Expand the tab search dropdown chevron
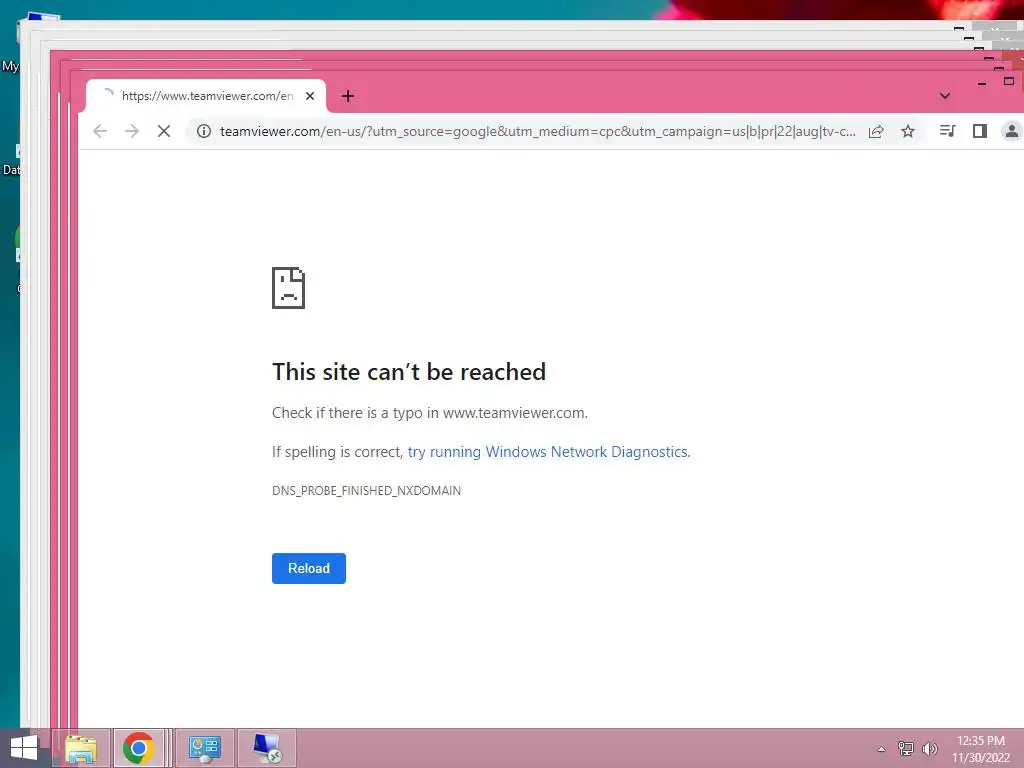1024x768 pixels. 944,96
